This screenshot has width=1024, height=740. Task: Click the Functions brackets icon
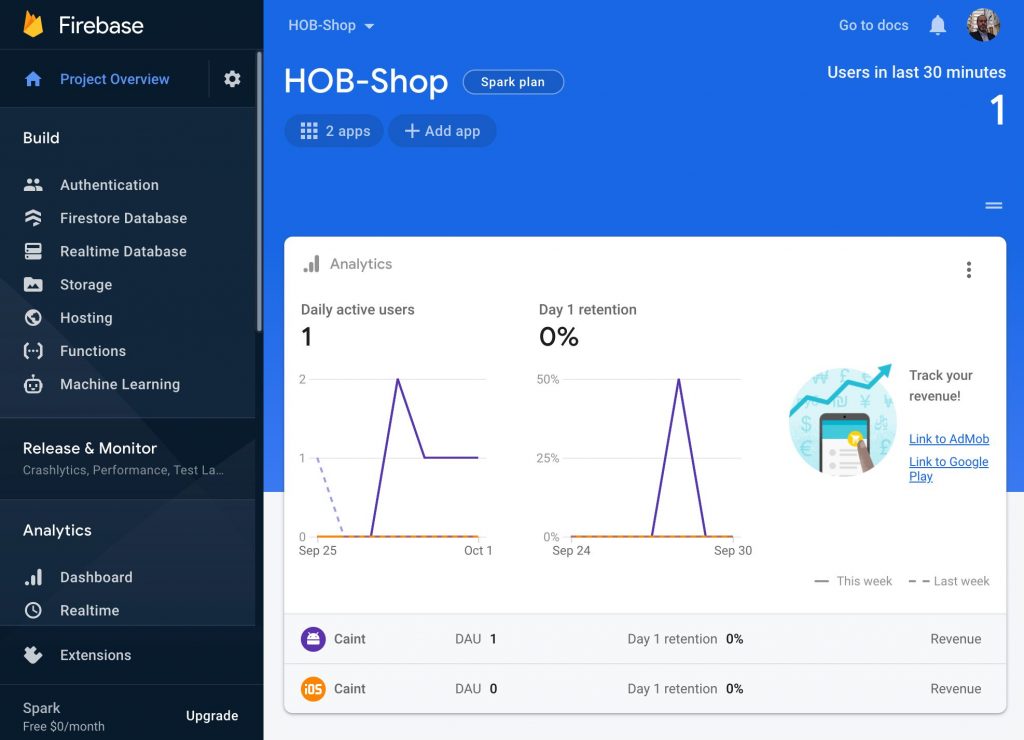click(x=33, y=351)
